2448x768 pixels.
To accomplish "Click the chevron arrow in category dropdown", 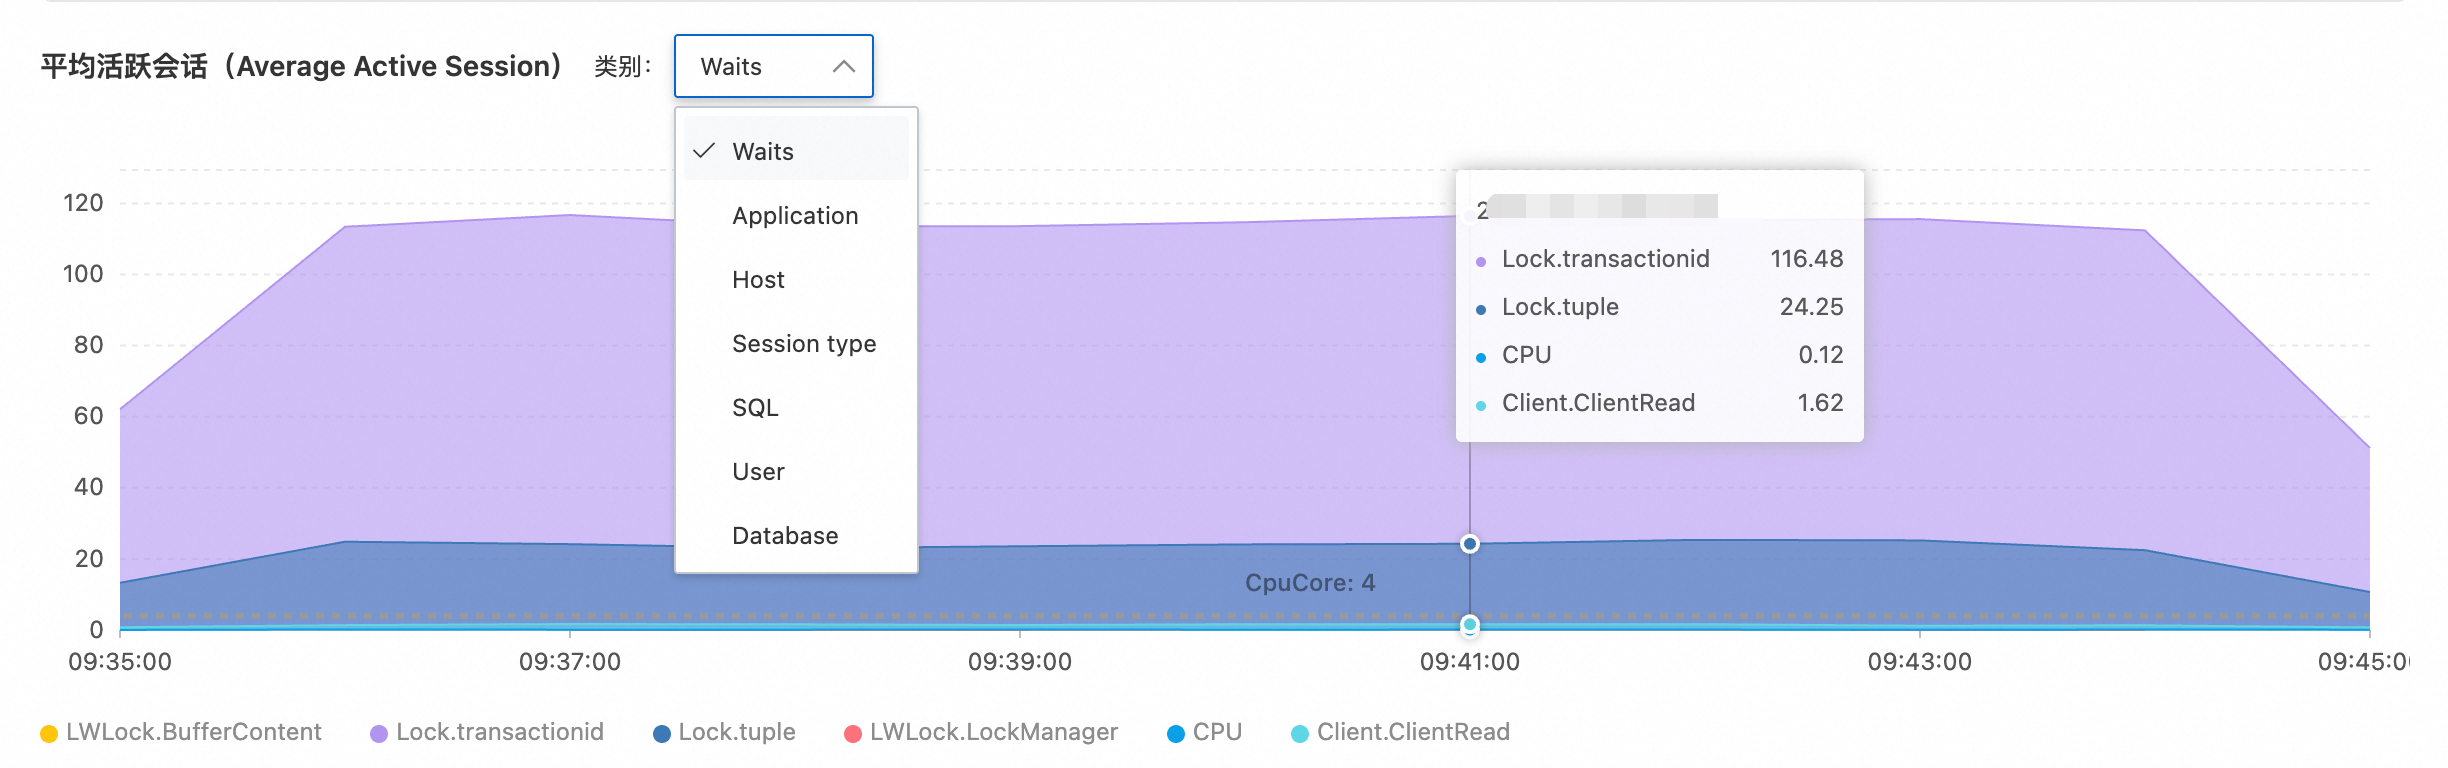I will pos(843,67).
